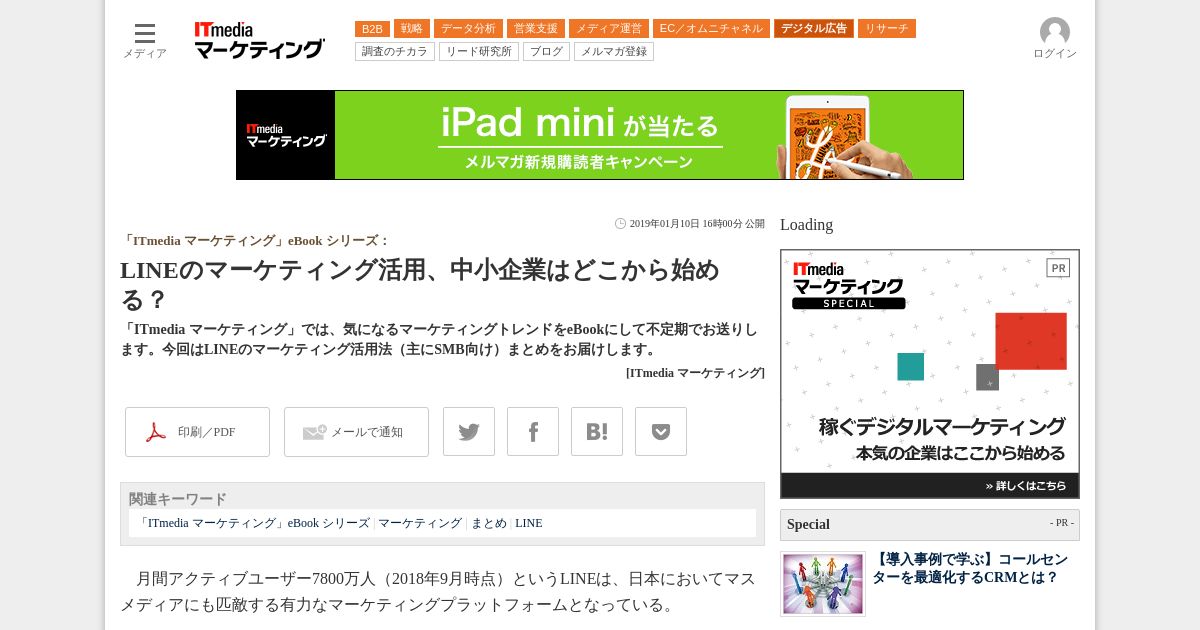The image size is (1200, 630).
Task: Go to 調査のチカラ link
Action: [395, 52]
